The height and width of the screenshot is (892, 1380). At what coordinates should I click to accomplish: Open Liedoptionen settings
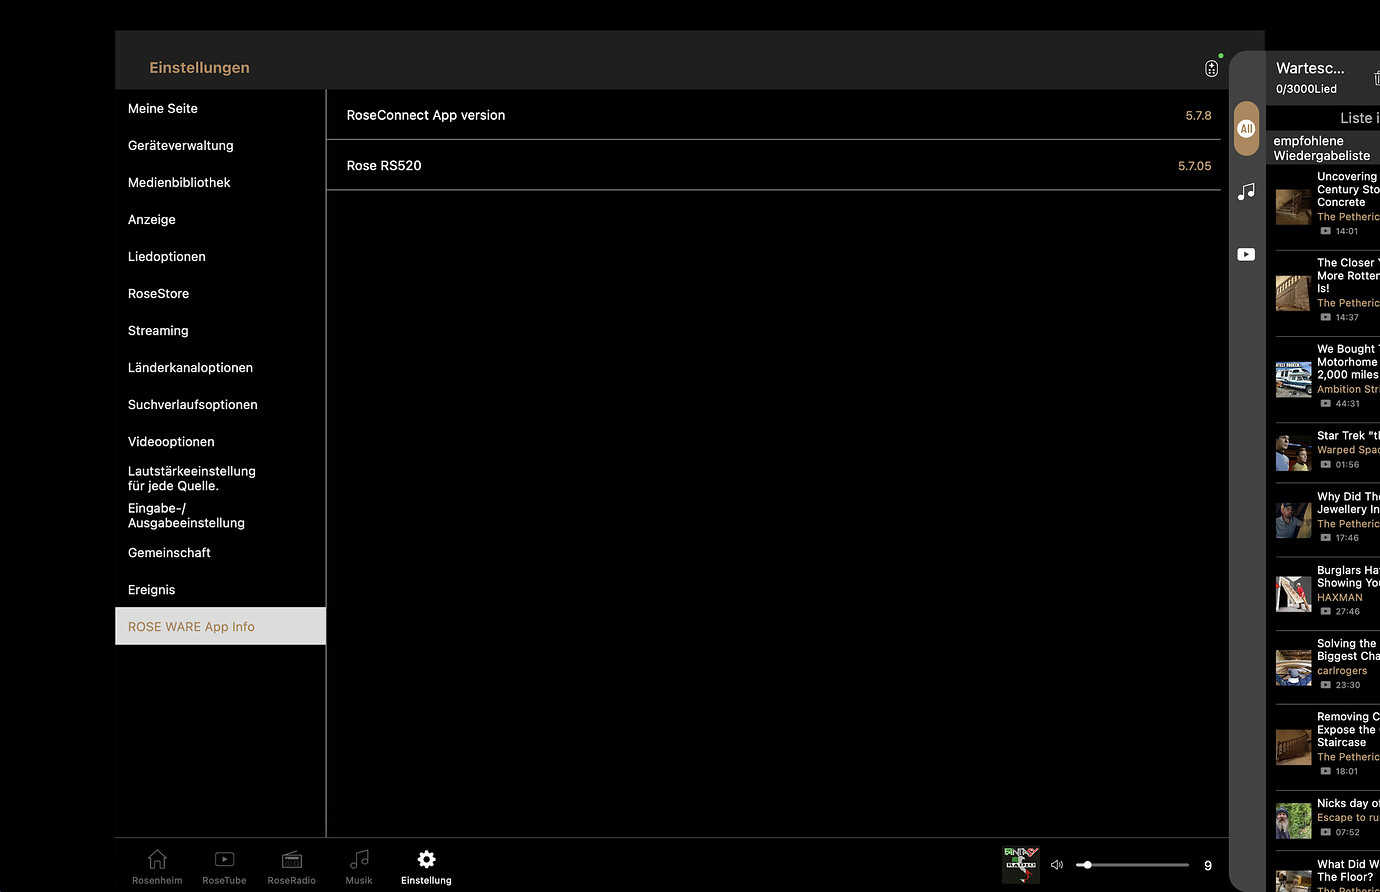coord(220,256)
